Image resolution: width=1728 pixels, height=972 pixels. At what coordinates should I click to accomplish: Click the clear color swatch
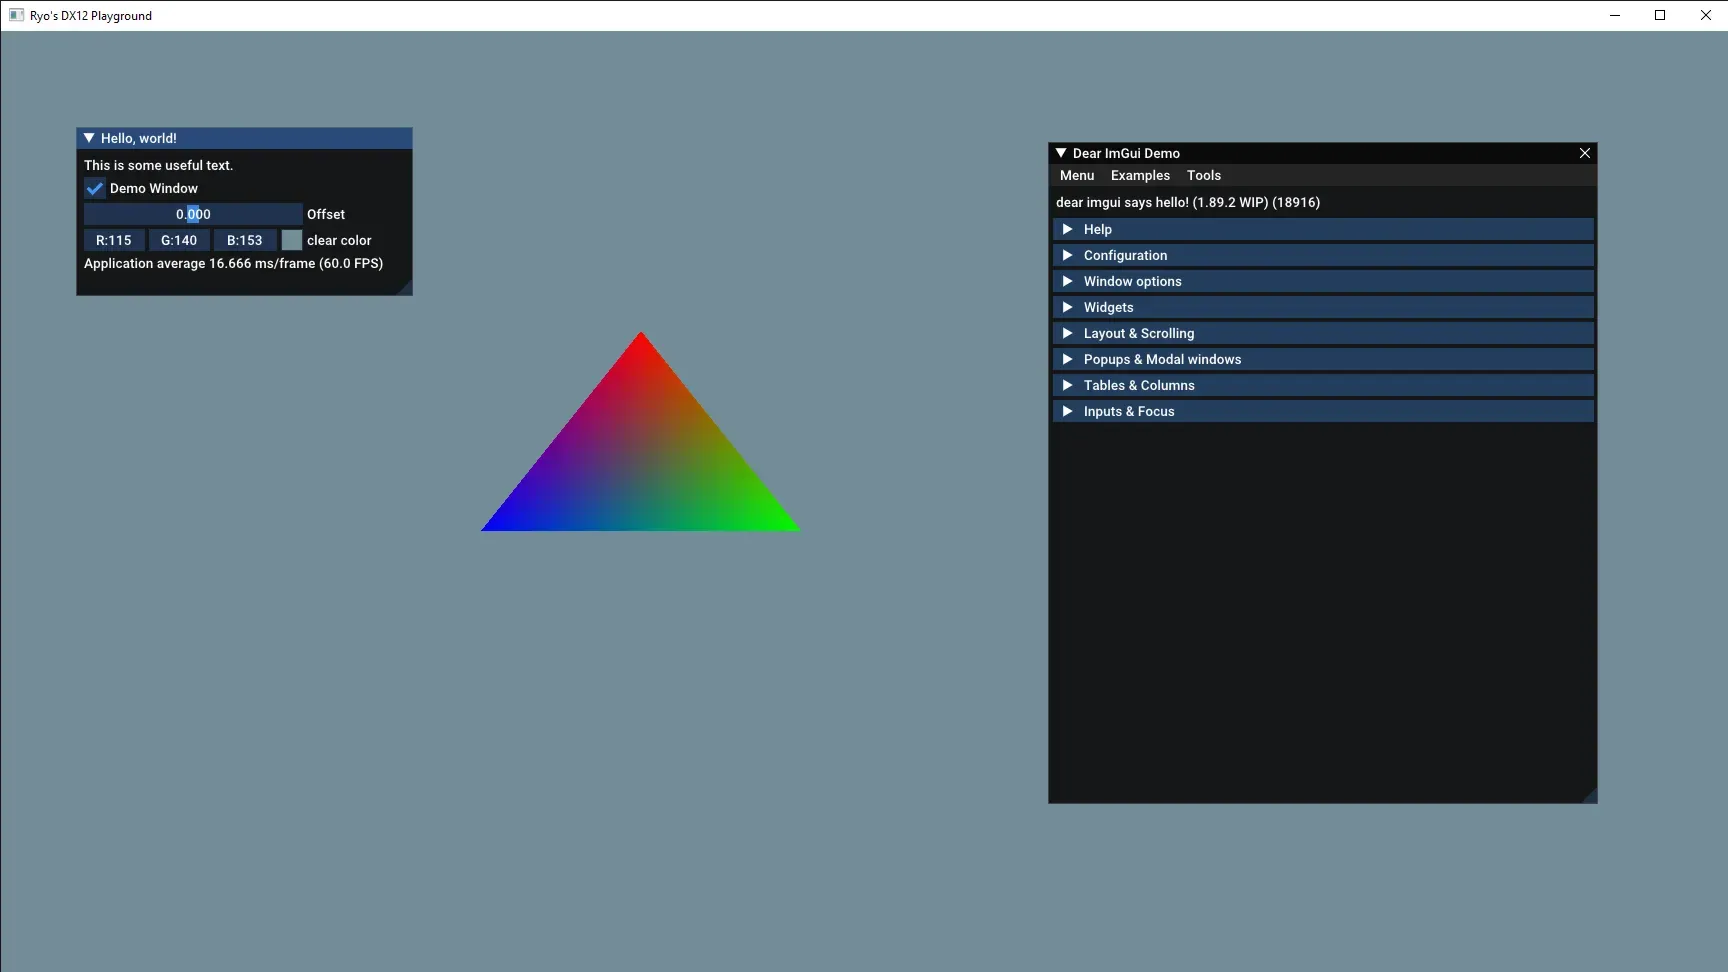[291, 240]
